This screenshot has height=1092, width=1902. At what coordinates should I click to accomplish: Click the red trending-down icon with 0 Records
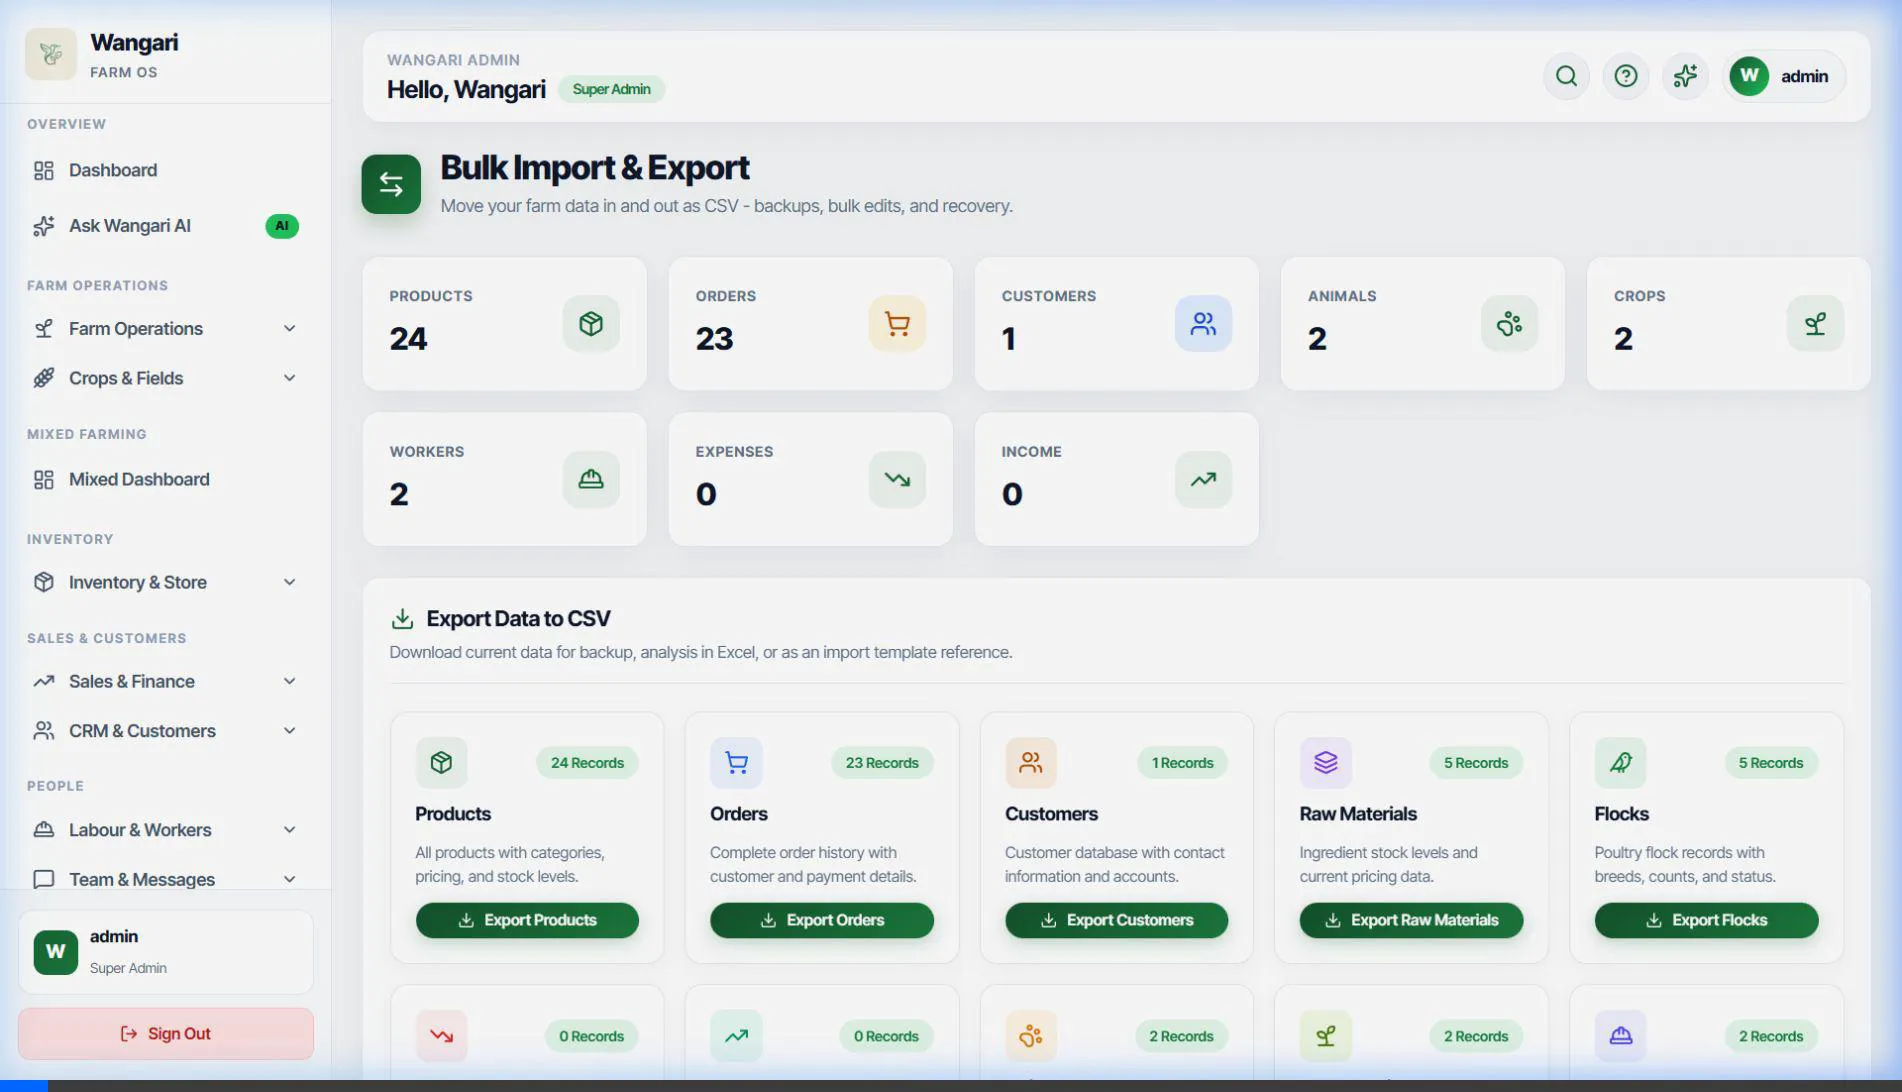click(x=441, y=1036)
